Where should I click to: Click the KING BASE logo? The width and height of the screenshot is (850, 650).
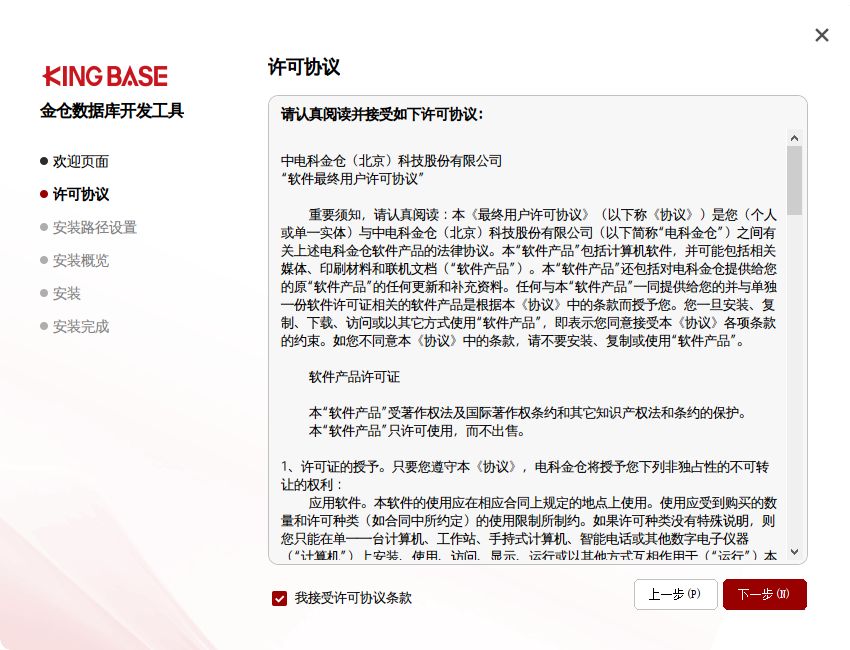105,76
